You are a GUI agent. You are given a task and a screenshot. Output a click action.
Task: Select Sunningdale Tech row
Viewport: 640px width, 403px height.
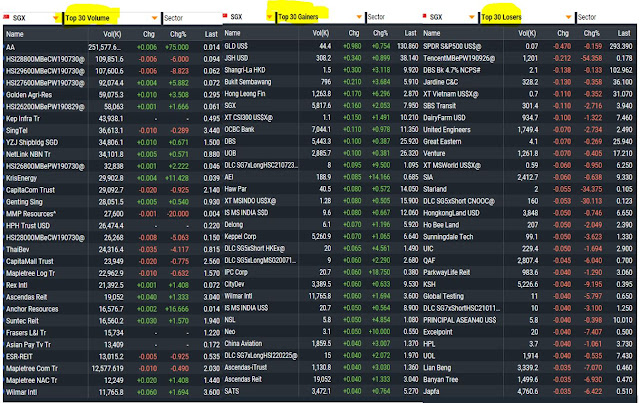(x=529, y=237)
